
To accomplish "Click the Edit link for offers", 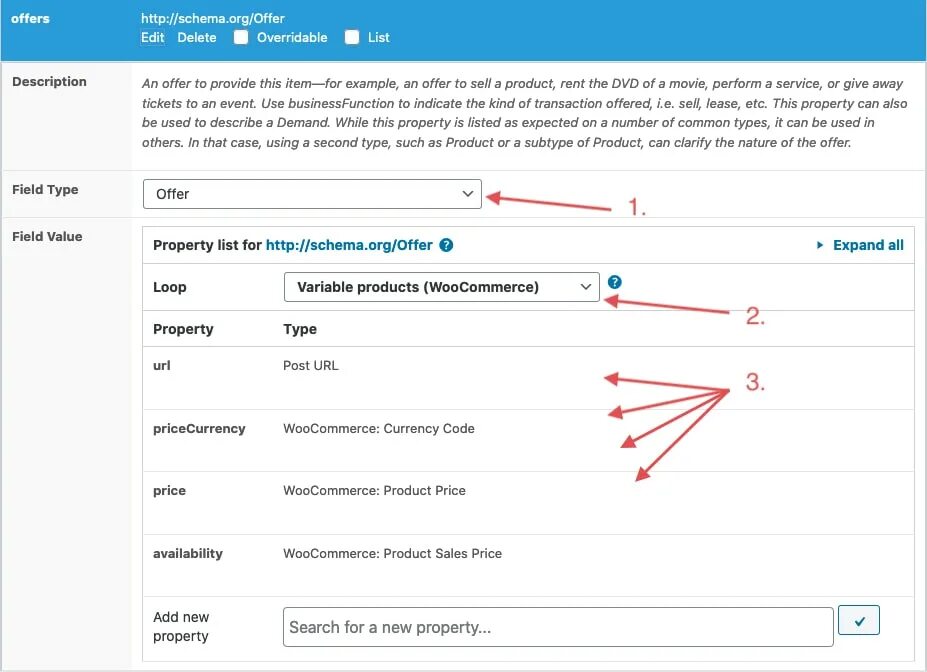I will (152, 37).
